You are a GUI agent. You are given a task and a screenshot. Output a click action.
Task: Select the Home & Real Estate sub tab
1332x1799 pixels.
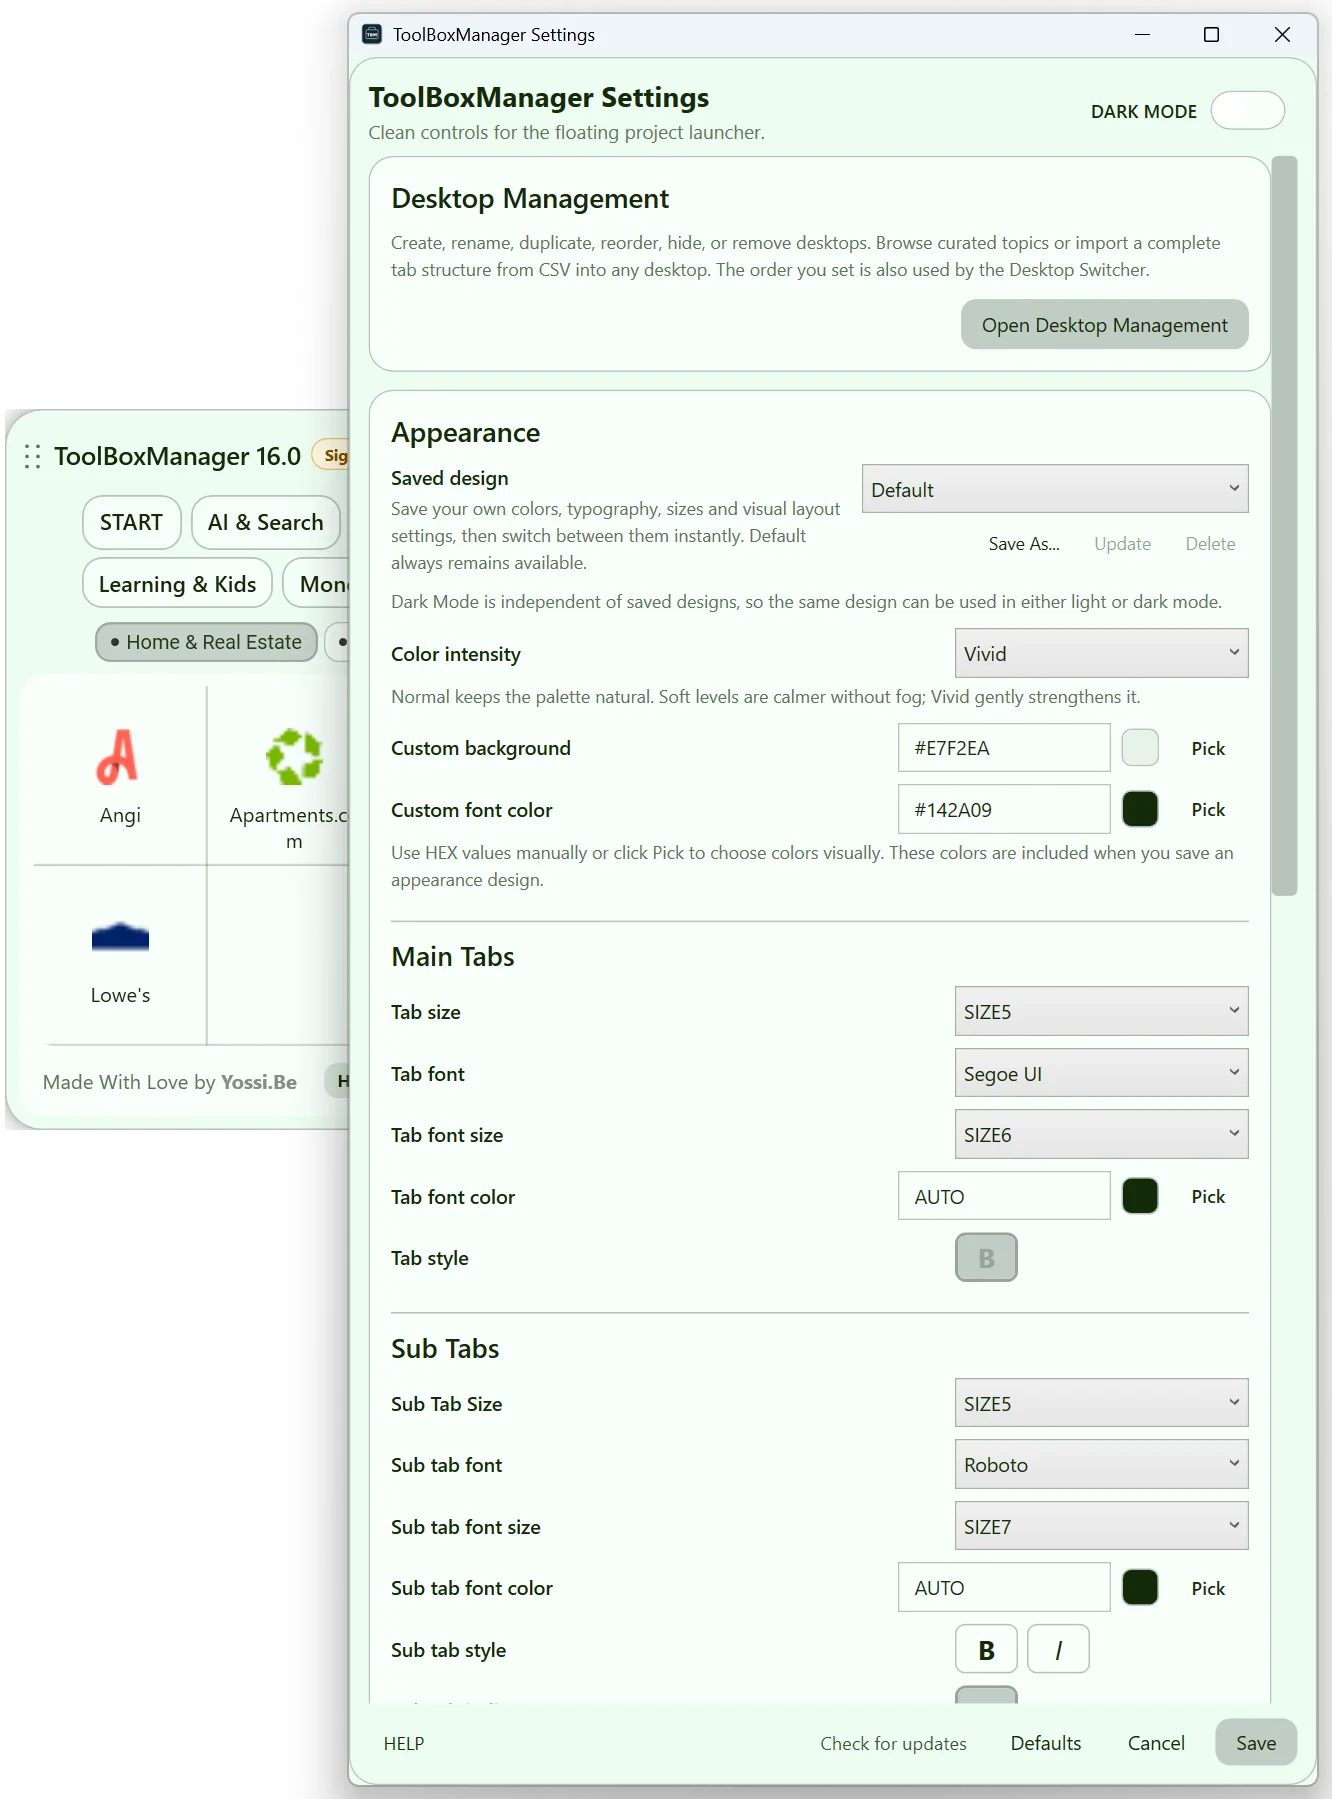click(206, 642)
